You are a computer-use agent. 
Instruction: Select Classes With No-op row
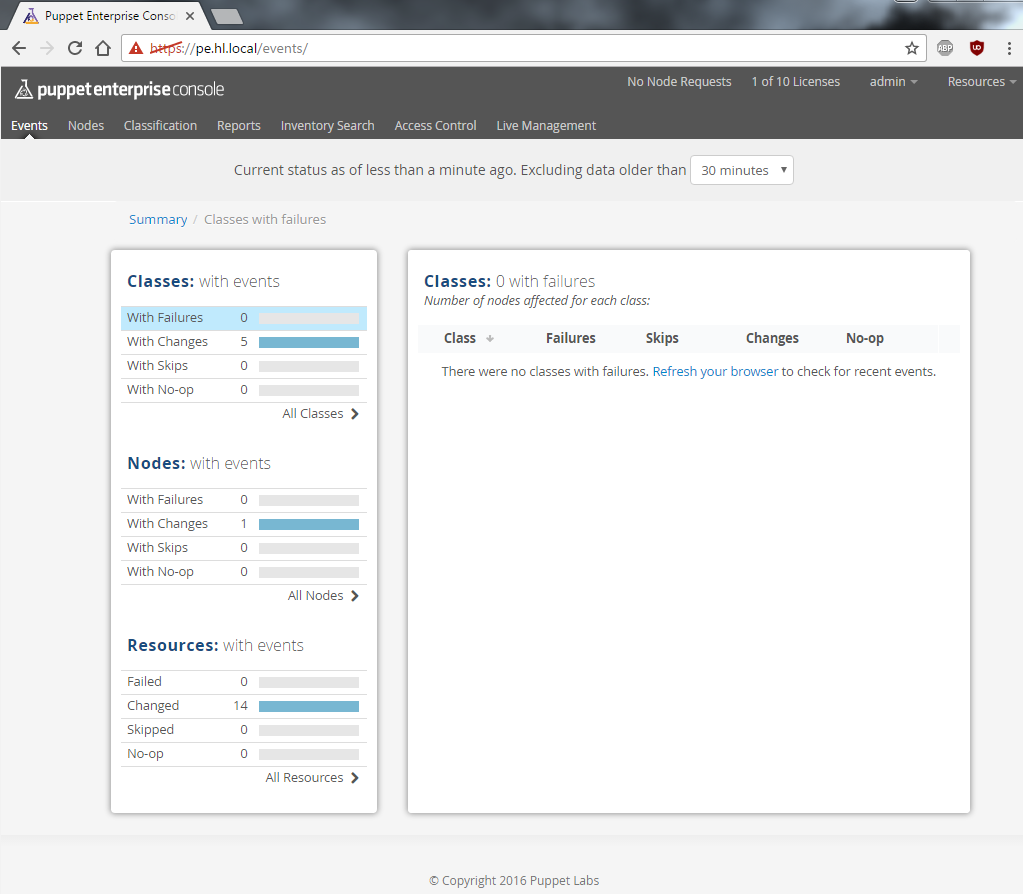point(244,390)
